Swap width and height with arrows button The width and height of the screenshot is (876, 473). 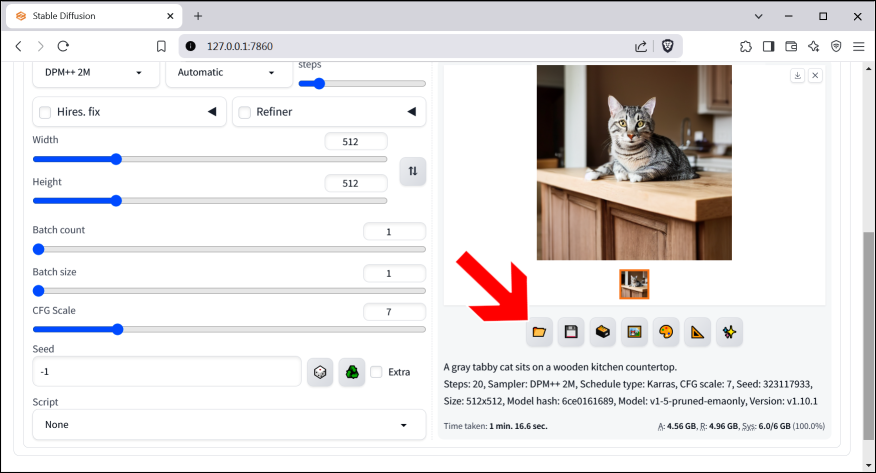[413, 171]
